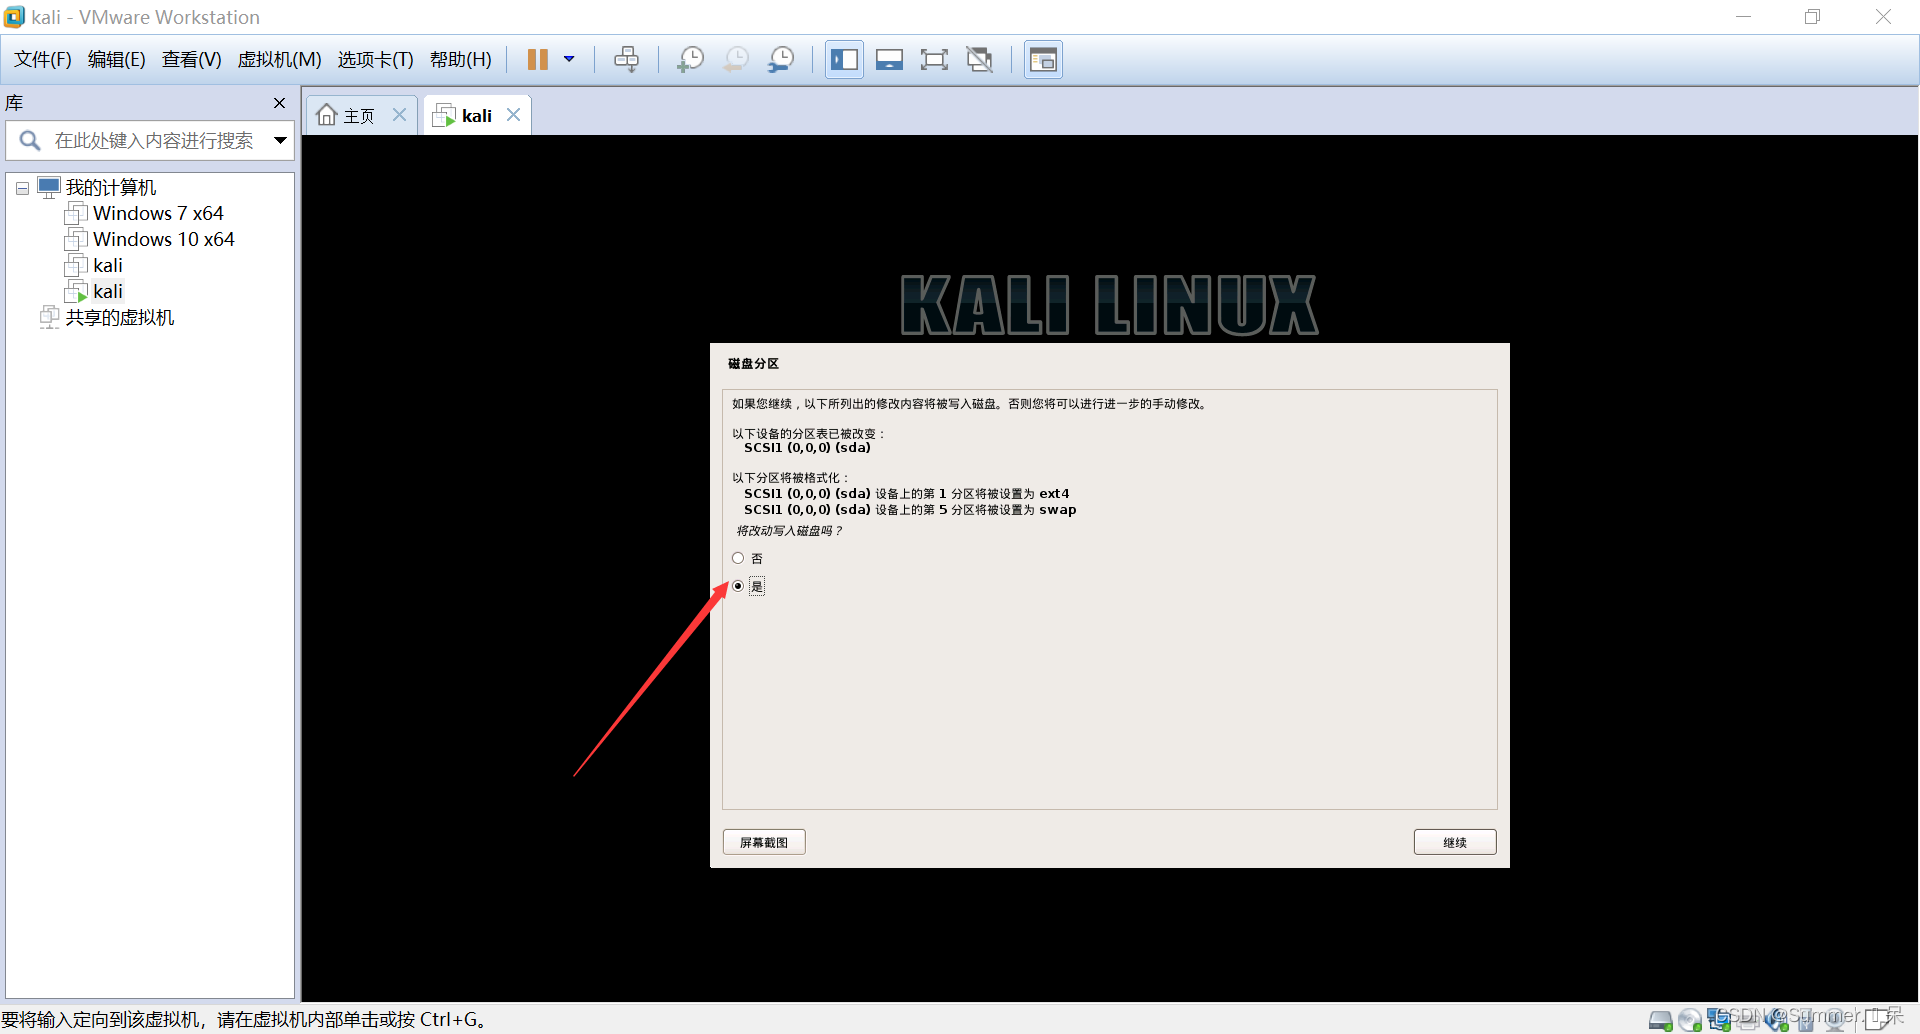Toggle the library sidebar view
Image resolution: width=1920 pixels, height=1034 pixels.
tap(844, 60)
